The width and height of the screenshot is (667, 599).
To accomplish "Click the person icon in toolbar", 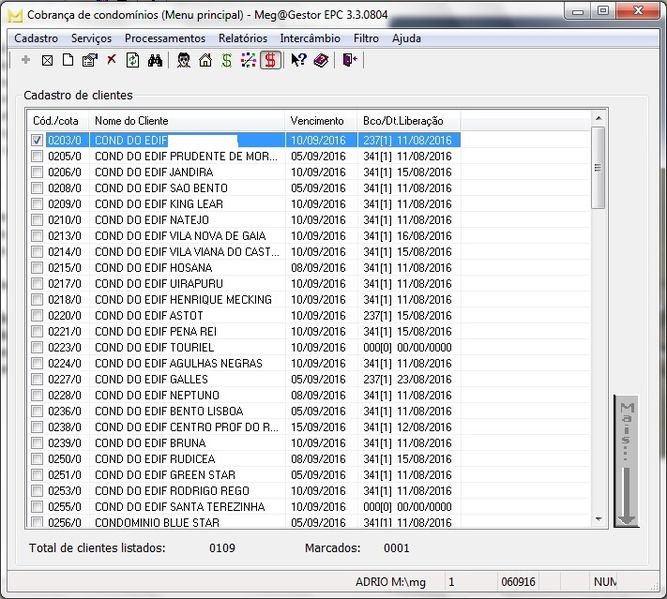I will click(x=184, y=61).
